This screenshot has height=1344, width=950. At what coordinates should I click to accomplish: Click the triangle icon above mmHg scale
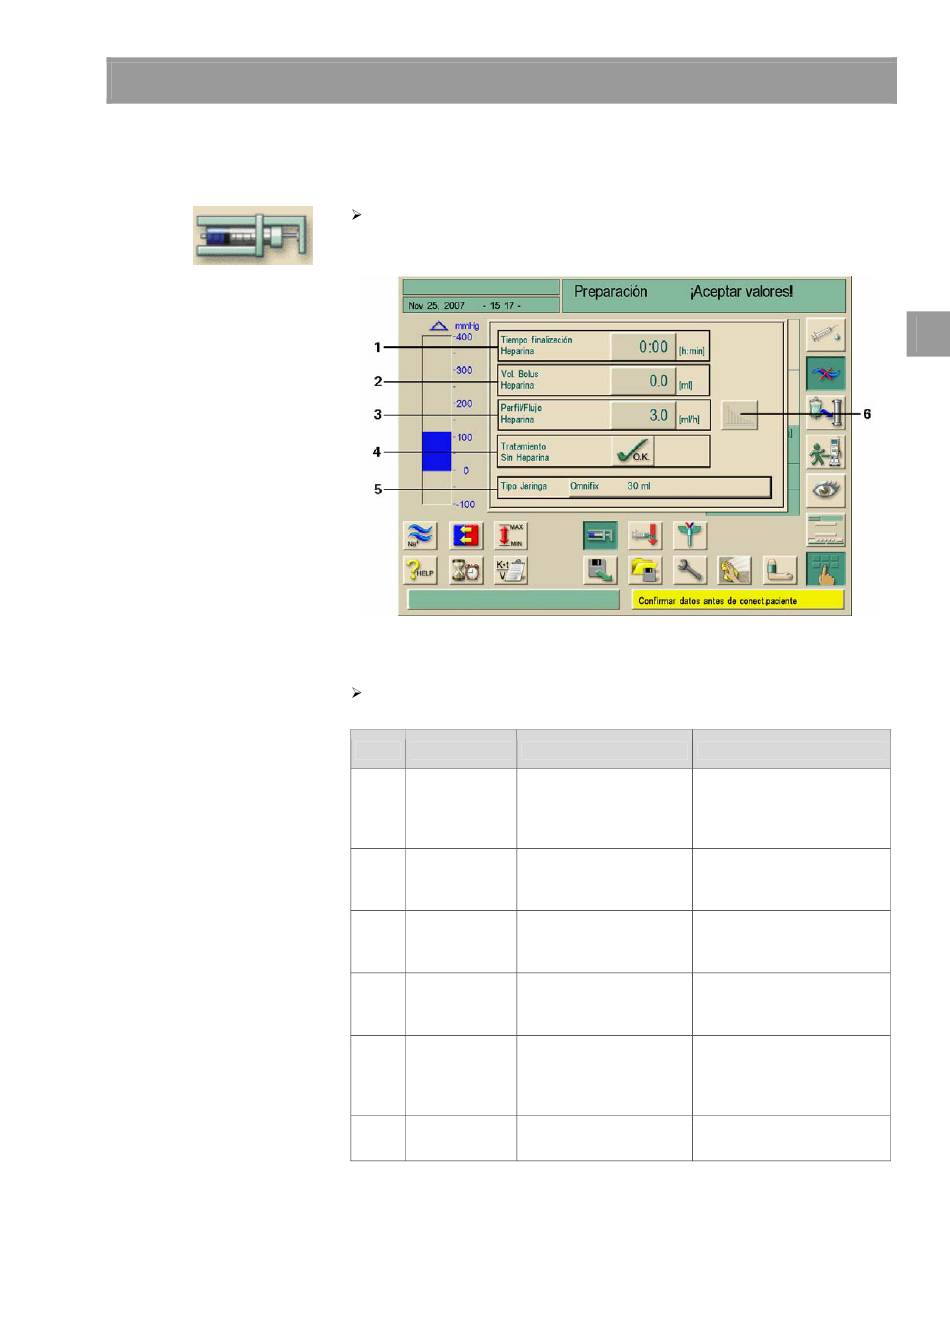[x=438, y=326]
